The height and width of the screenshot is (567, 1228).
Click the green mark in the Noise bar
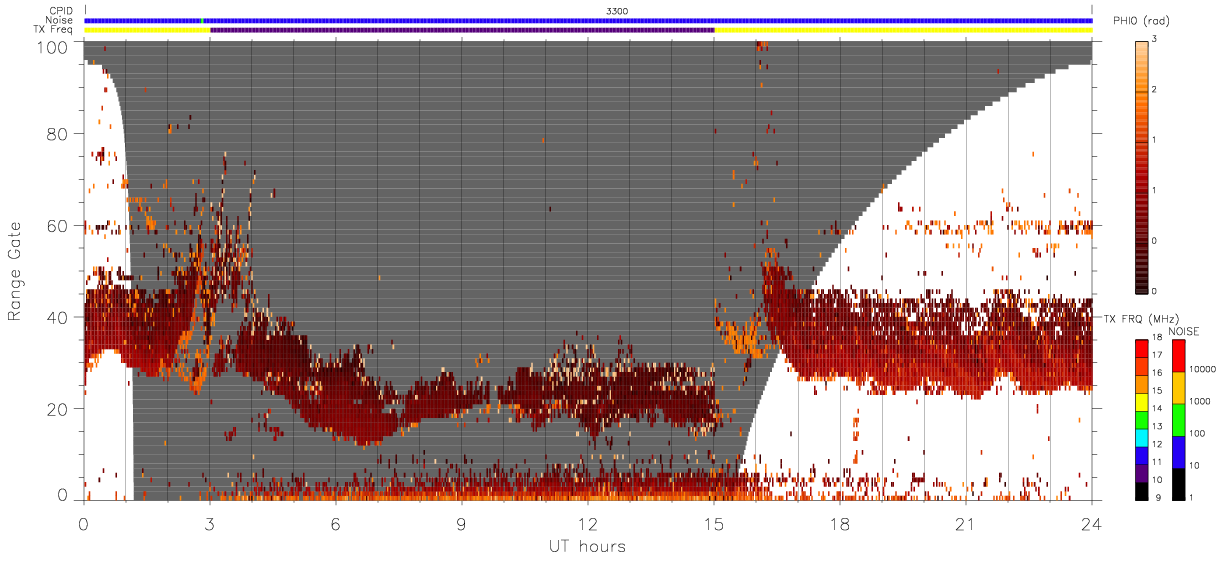[202, 20]
